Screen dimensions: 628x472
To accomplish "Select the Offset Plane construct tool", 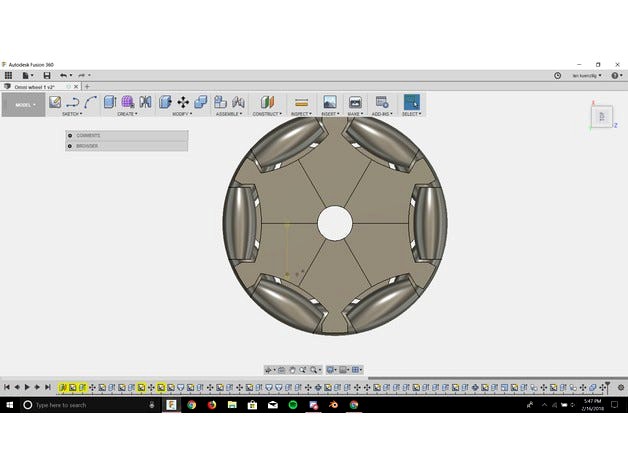I will coord(267,102).
